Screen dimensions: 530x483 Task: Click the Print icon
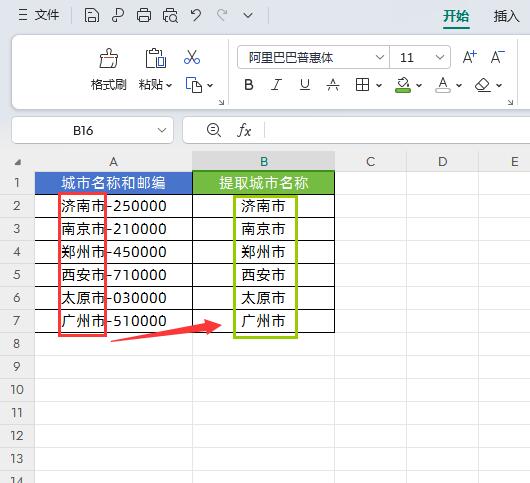point(144,16)
